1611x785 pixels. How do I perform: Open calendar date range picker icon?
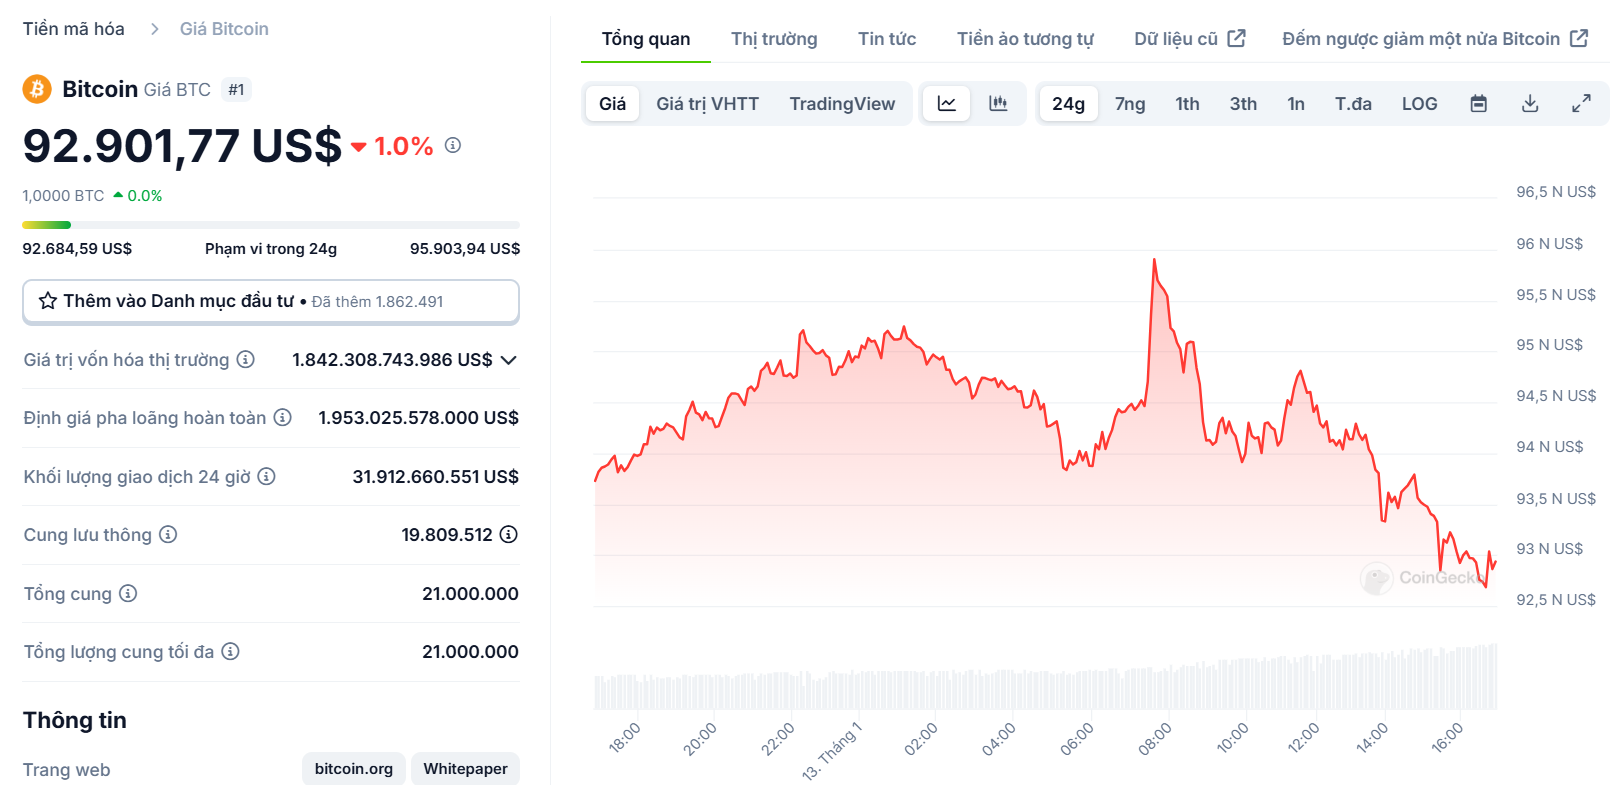(1479, 104)
